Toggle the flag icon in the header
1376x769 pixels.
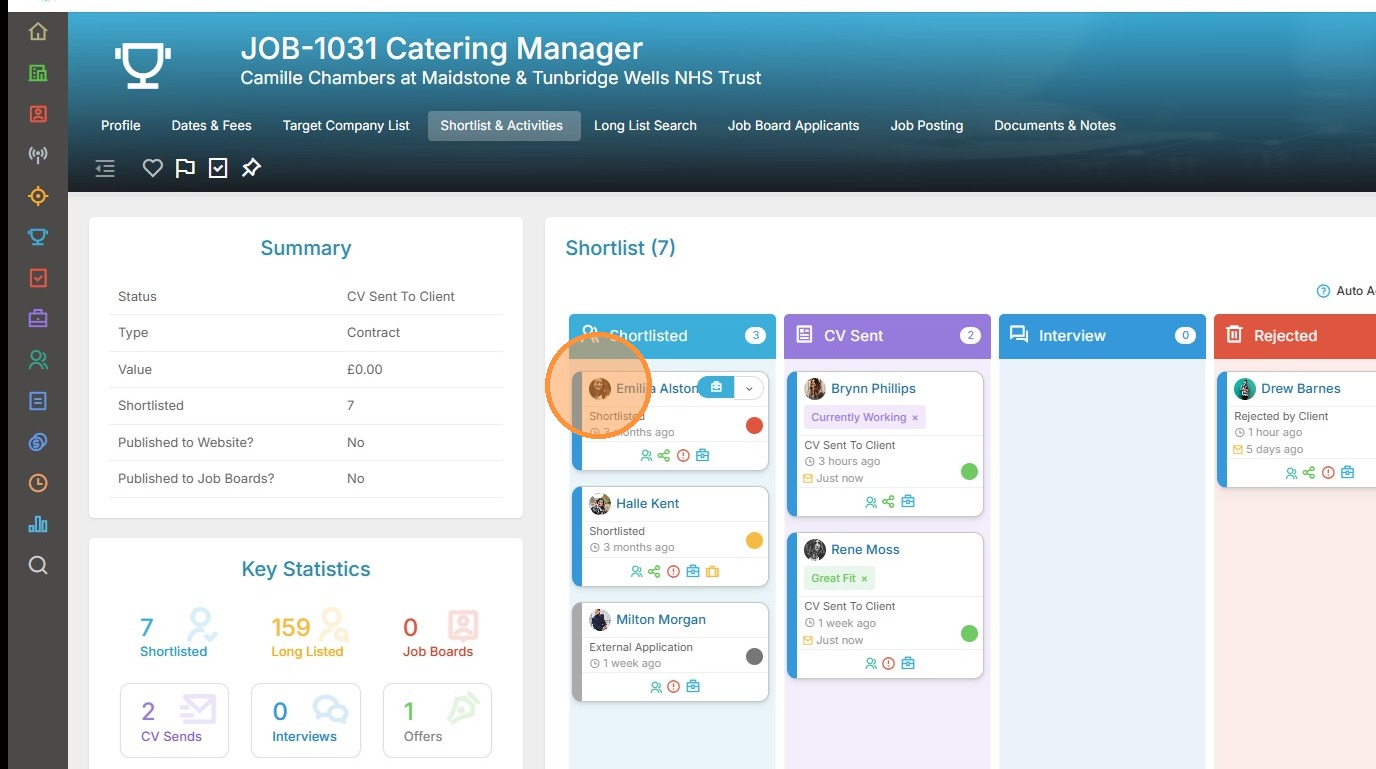pyautogui.click(x=185, y=168)
